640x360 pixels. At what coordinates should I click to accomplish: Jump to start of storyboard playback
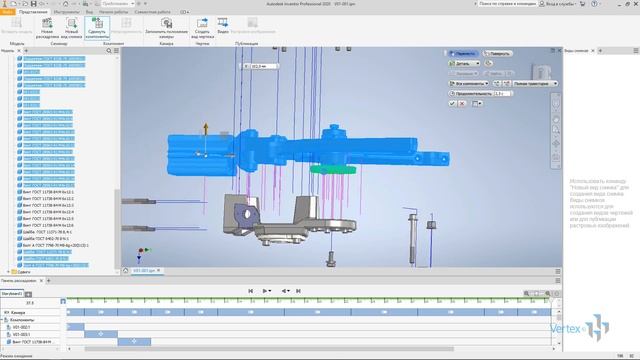[x=251, y=291]
